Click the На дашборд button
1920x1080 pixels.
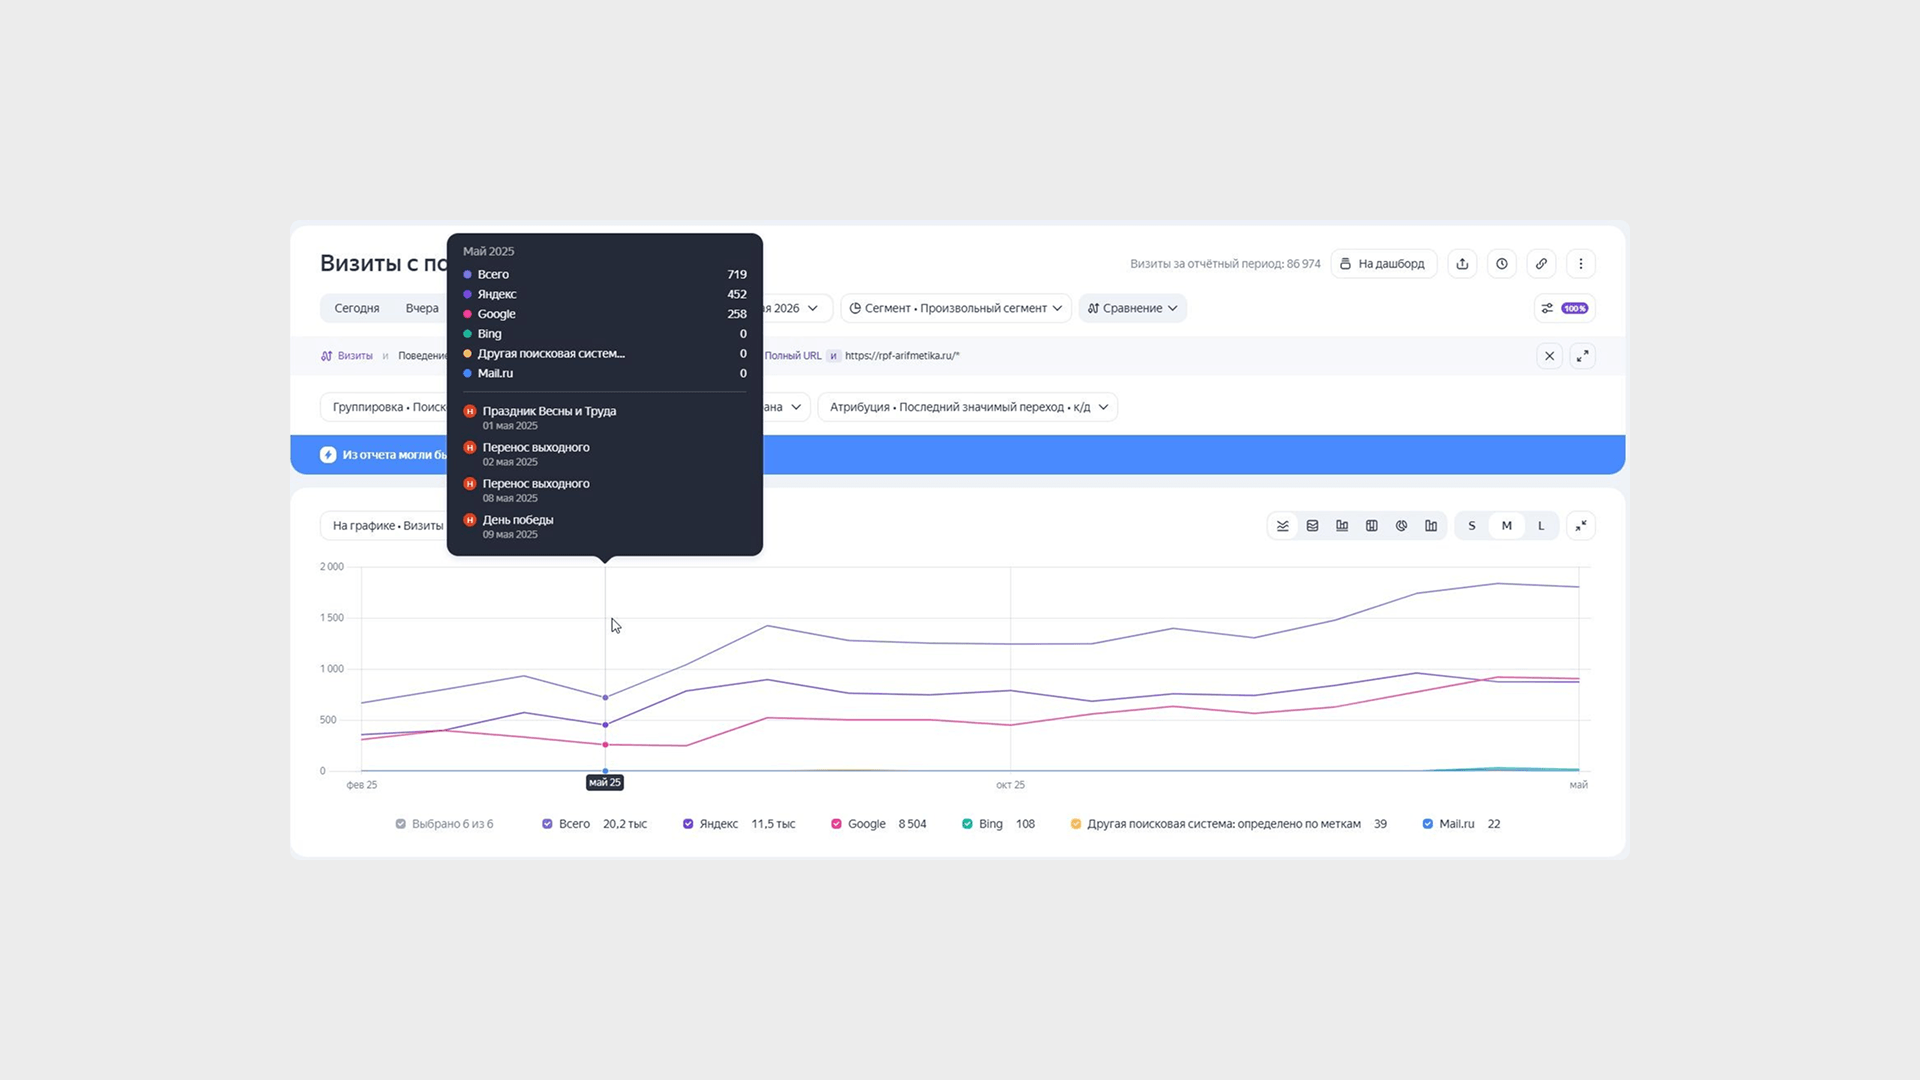coord(1384,264)
